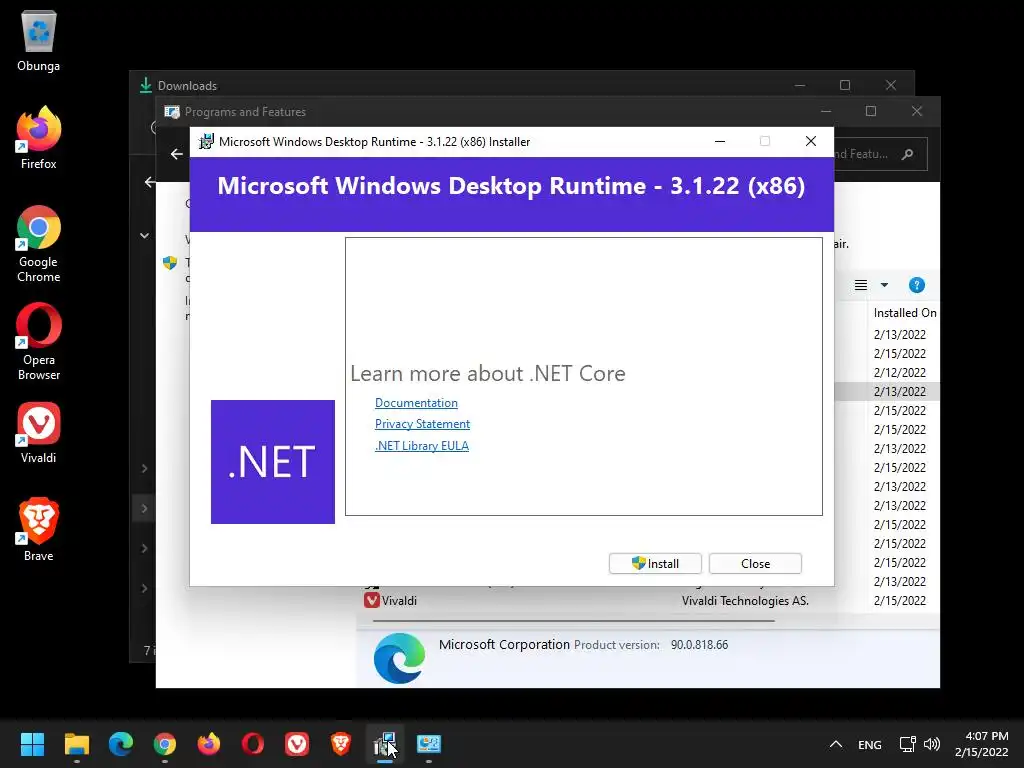
Task: Close the Programs and Features window
Action: click(x=917, y=111)
